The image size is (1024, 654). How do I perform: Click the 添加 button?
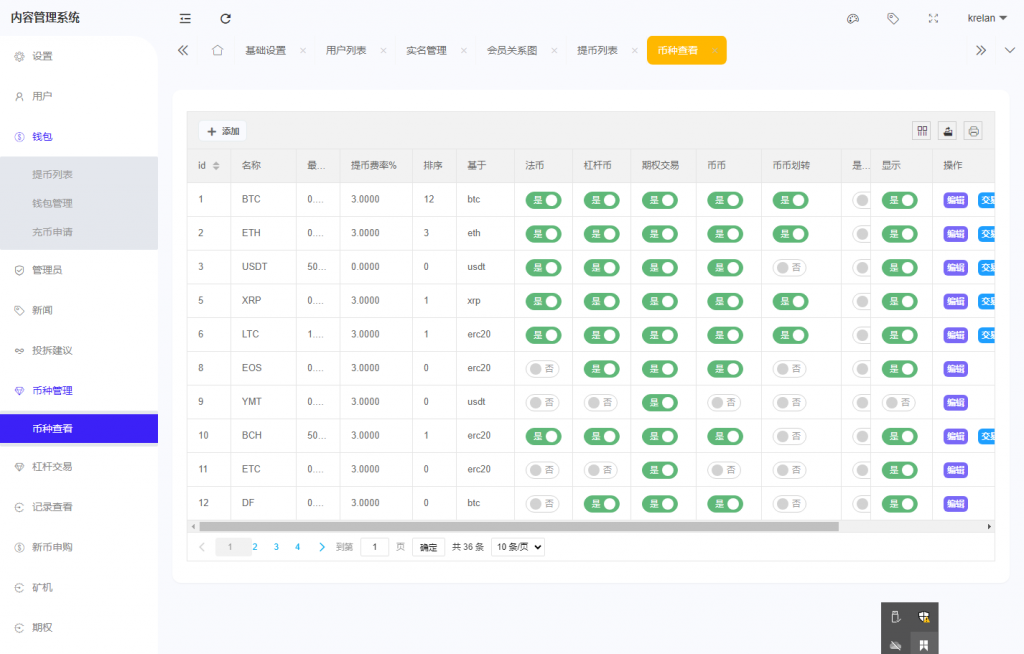[x=222, y=131]
